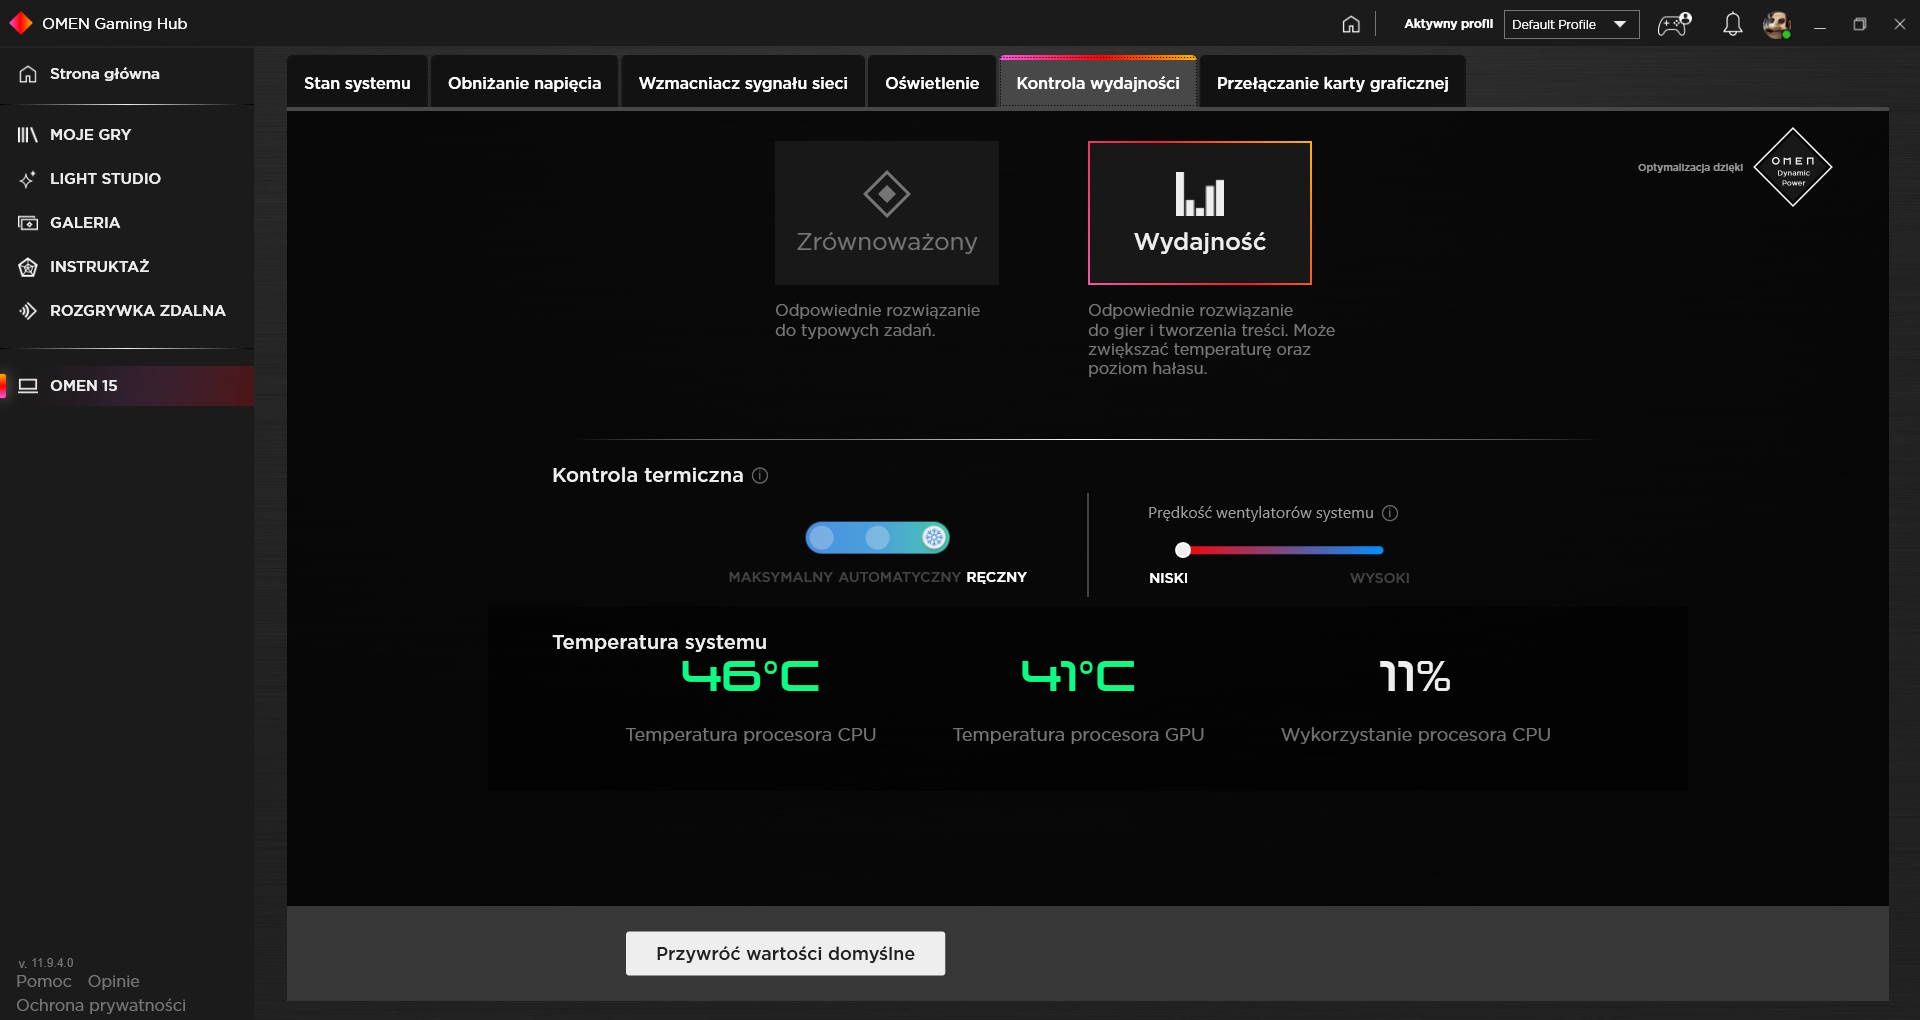This screenshot has height=1020, width=1920.
Task: Click the 46°C CPU temperature value
Action: point(750,676)
